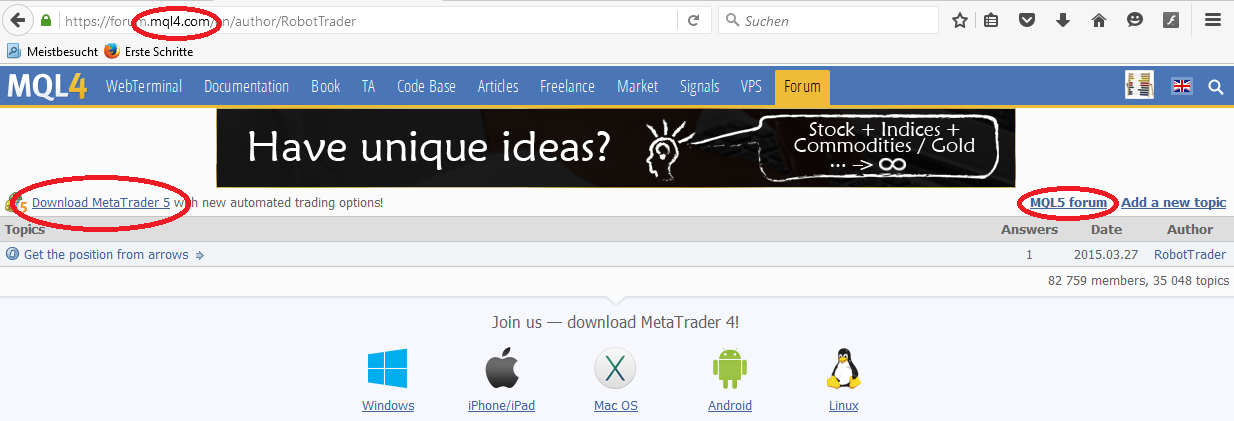Click the Apple iPhone/iPad icon
The image size is (1234, 421).
coord(502,368)
